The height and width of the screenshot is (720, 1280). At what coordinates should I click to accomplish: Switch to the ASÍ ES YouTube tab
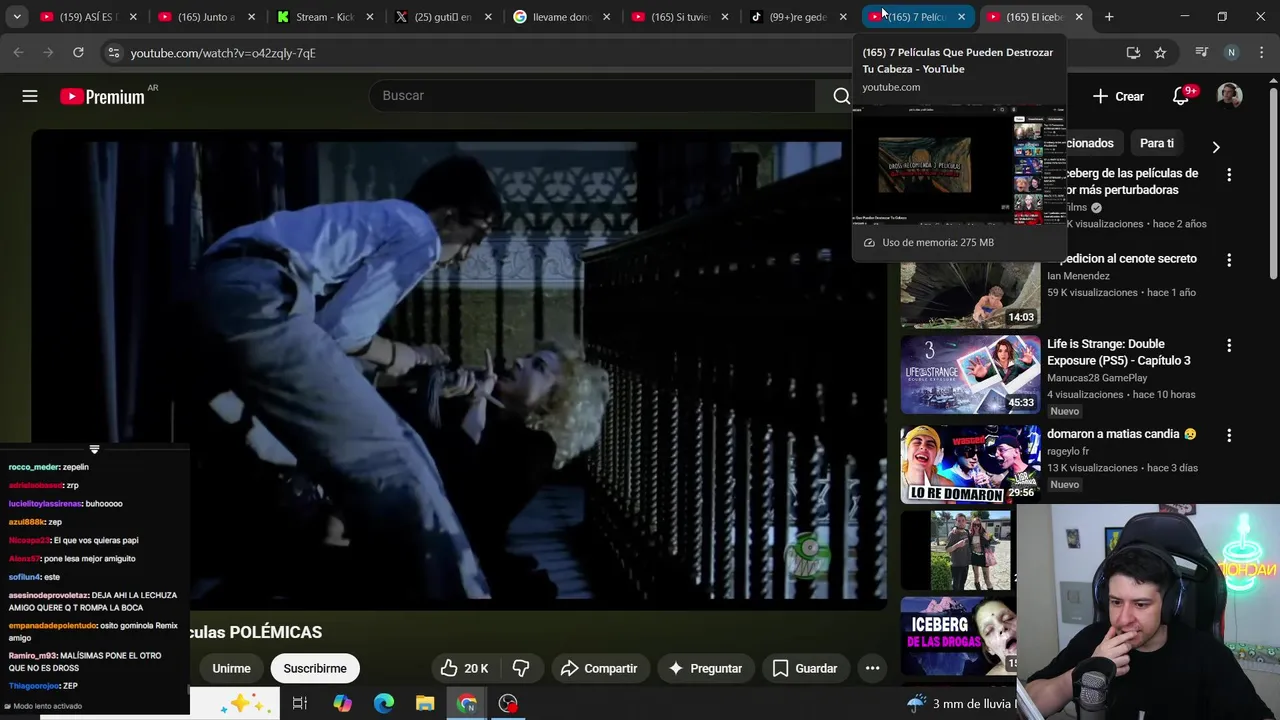tap(88, 17)
